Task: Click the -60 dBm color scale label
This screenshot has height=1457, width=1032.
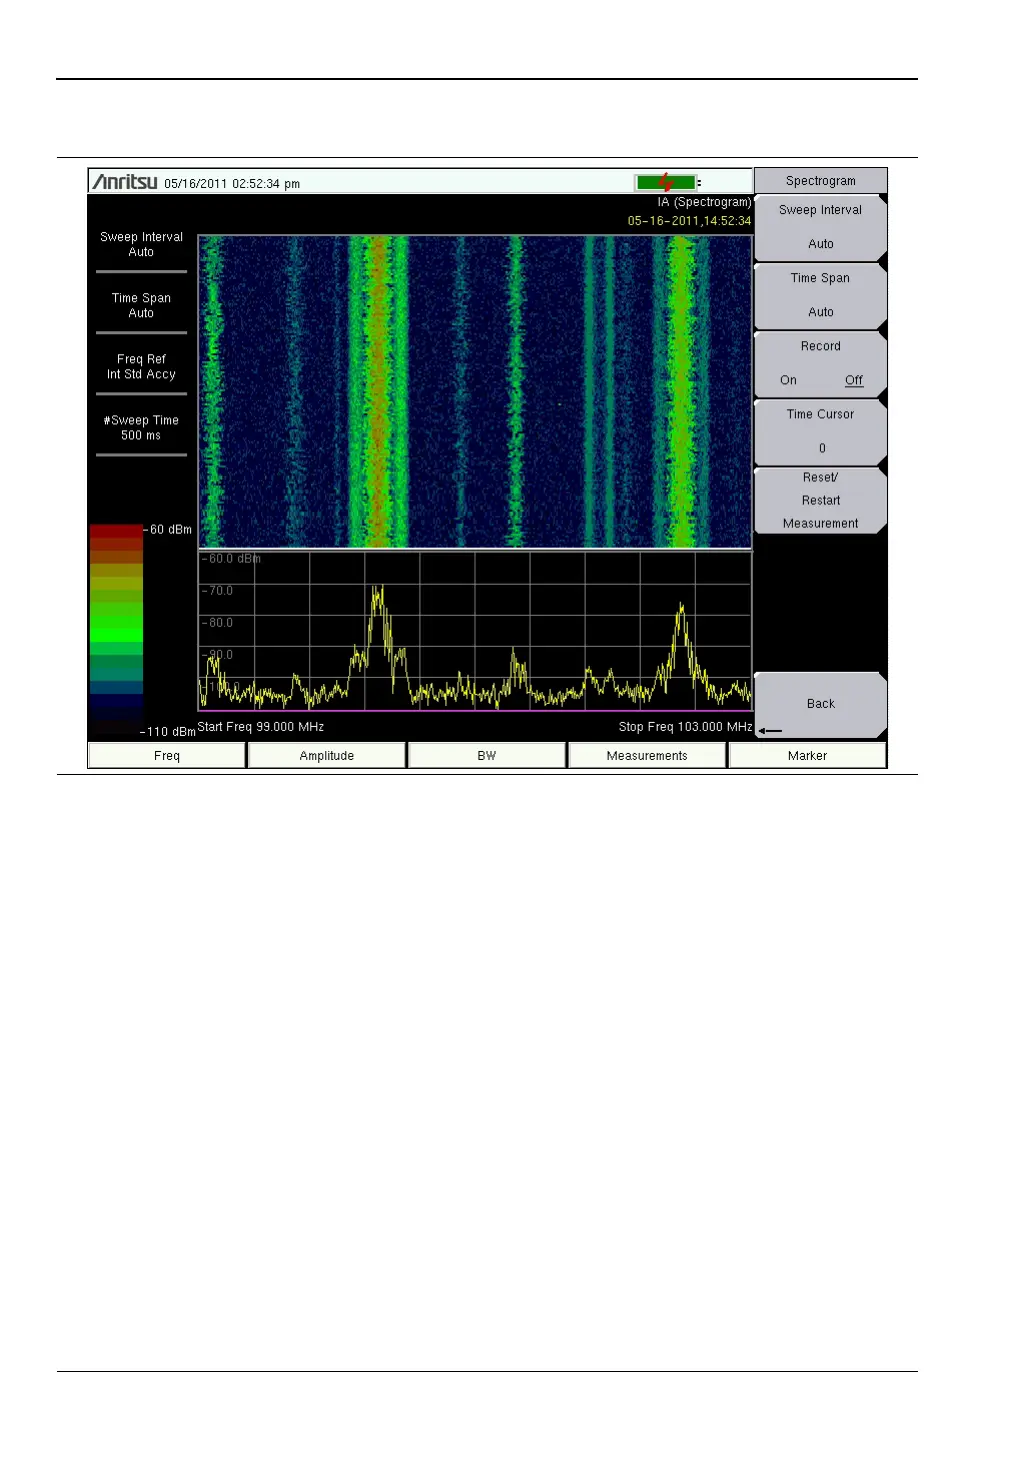Action: 168,529
